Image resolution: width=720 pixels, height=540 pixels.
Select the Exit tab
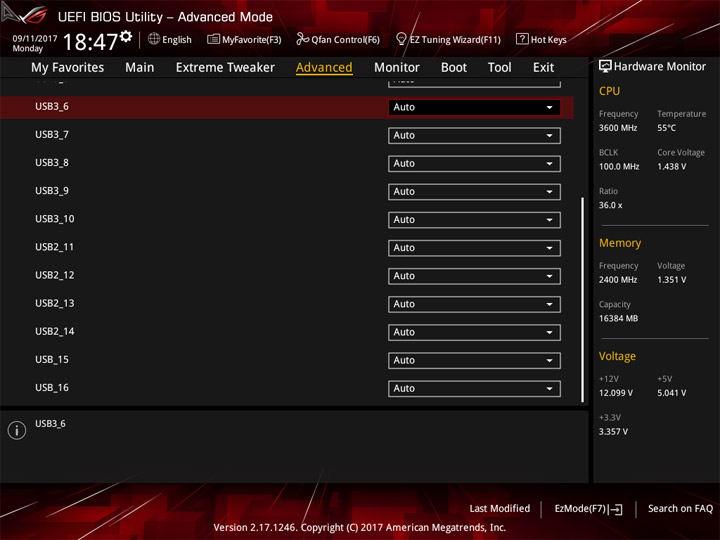[543, 68]
